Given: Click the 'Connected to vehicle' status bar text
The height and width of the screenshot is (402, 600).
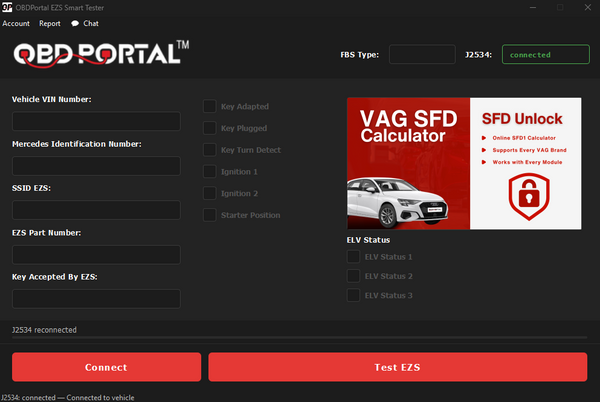Looking at the screenshot, I should [100, 398].
